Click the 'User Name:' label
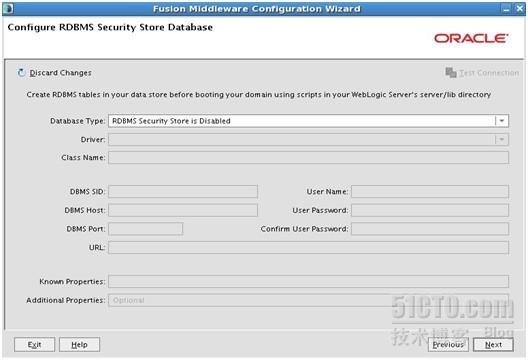 (327, 192)
